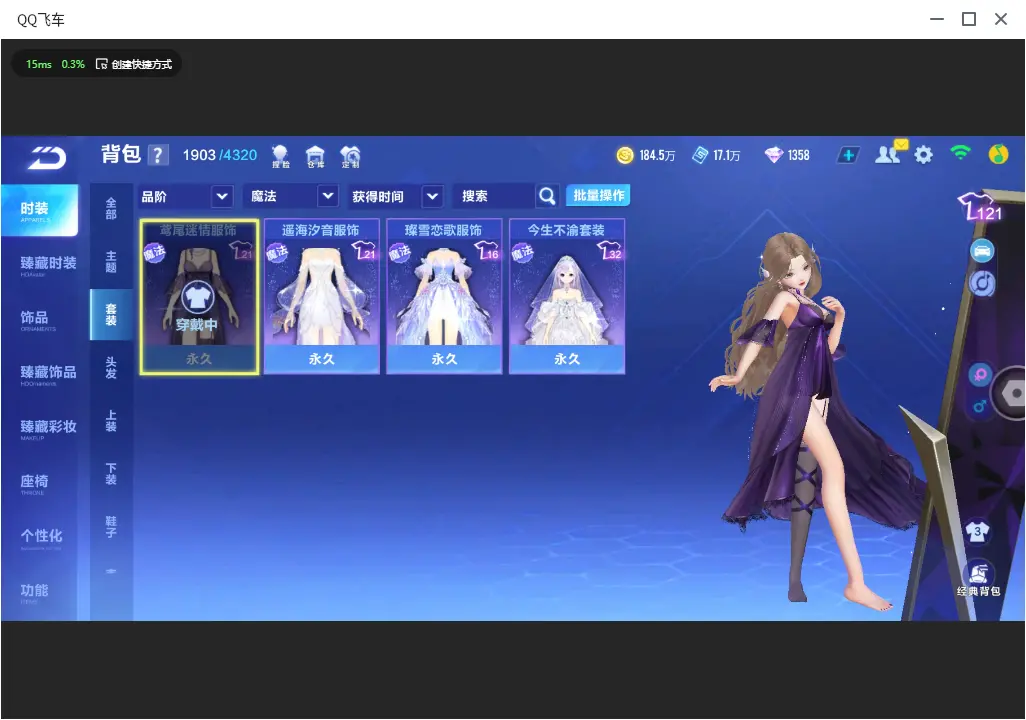Click the hexagon joystick control

coord(1011,393)
